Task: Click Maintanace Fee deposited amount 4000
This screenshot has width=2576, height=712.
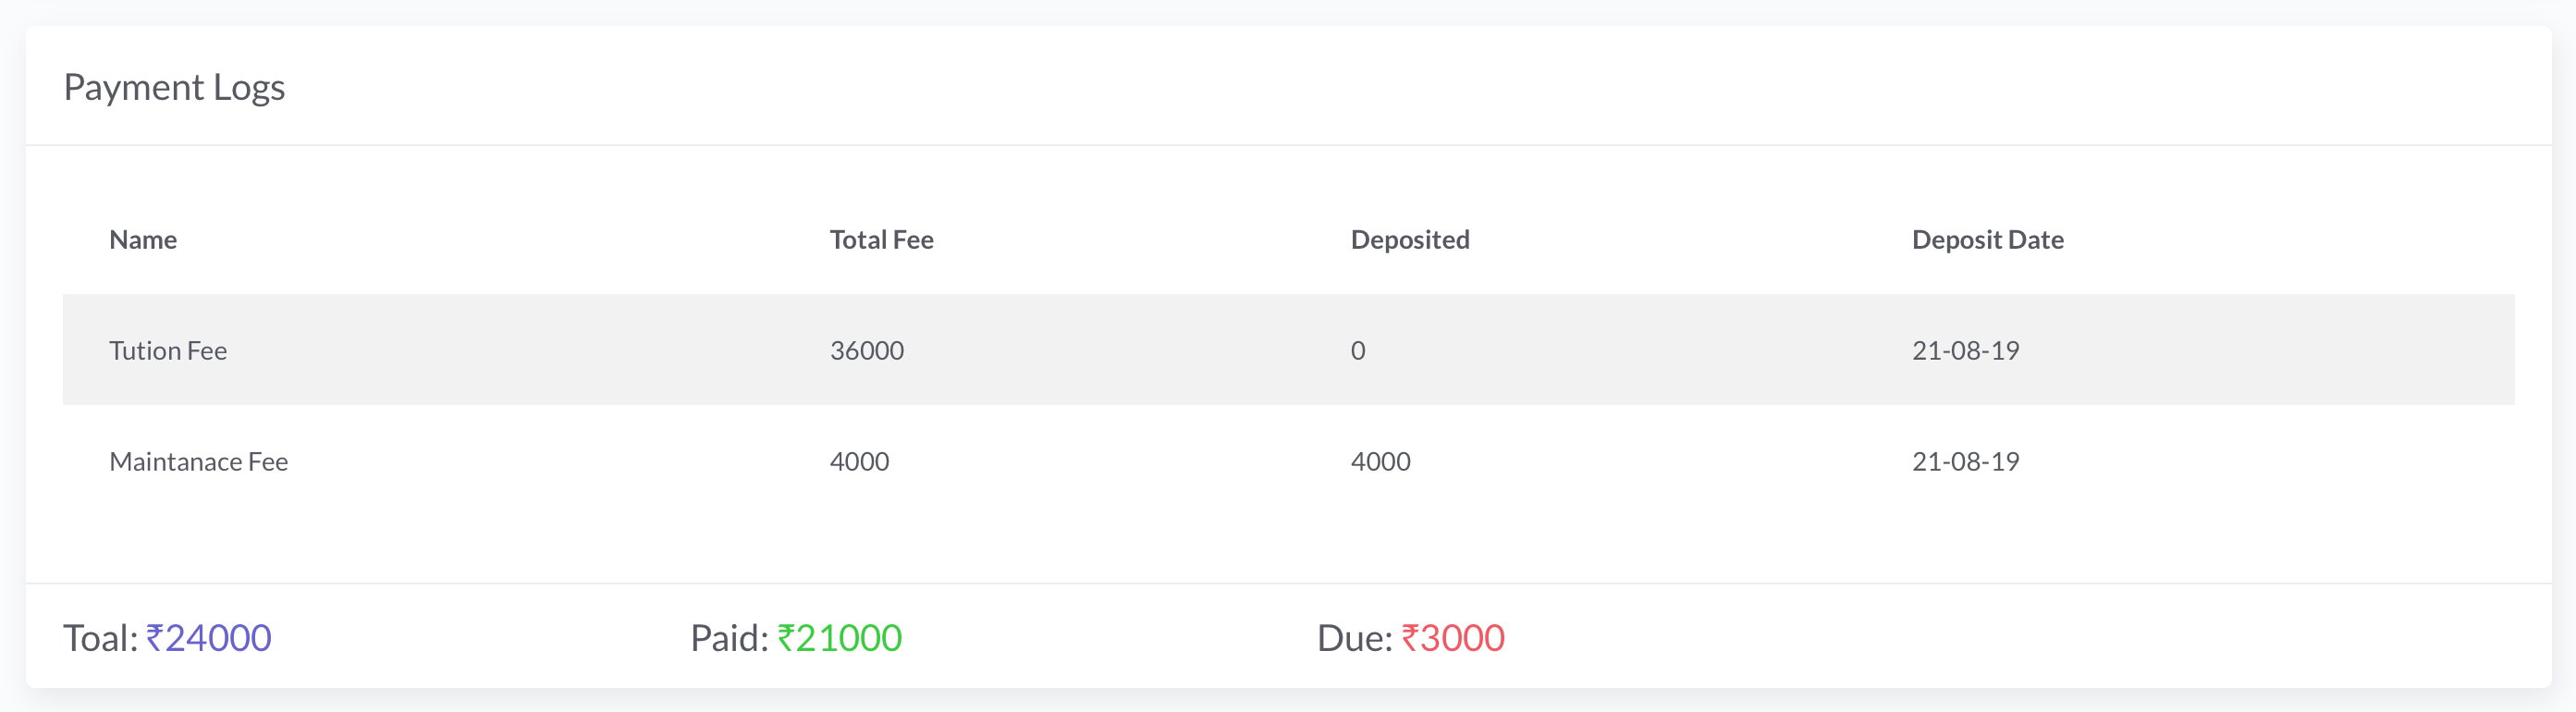Action: (x=1380, y=462)
